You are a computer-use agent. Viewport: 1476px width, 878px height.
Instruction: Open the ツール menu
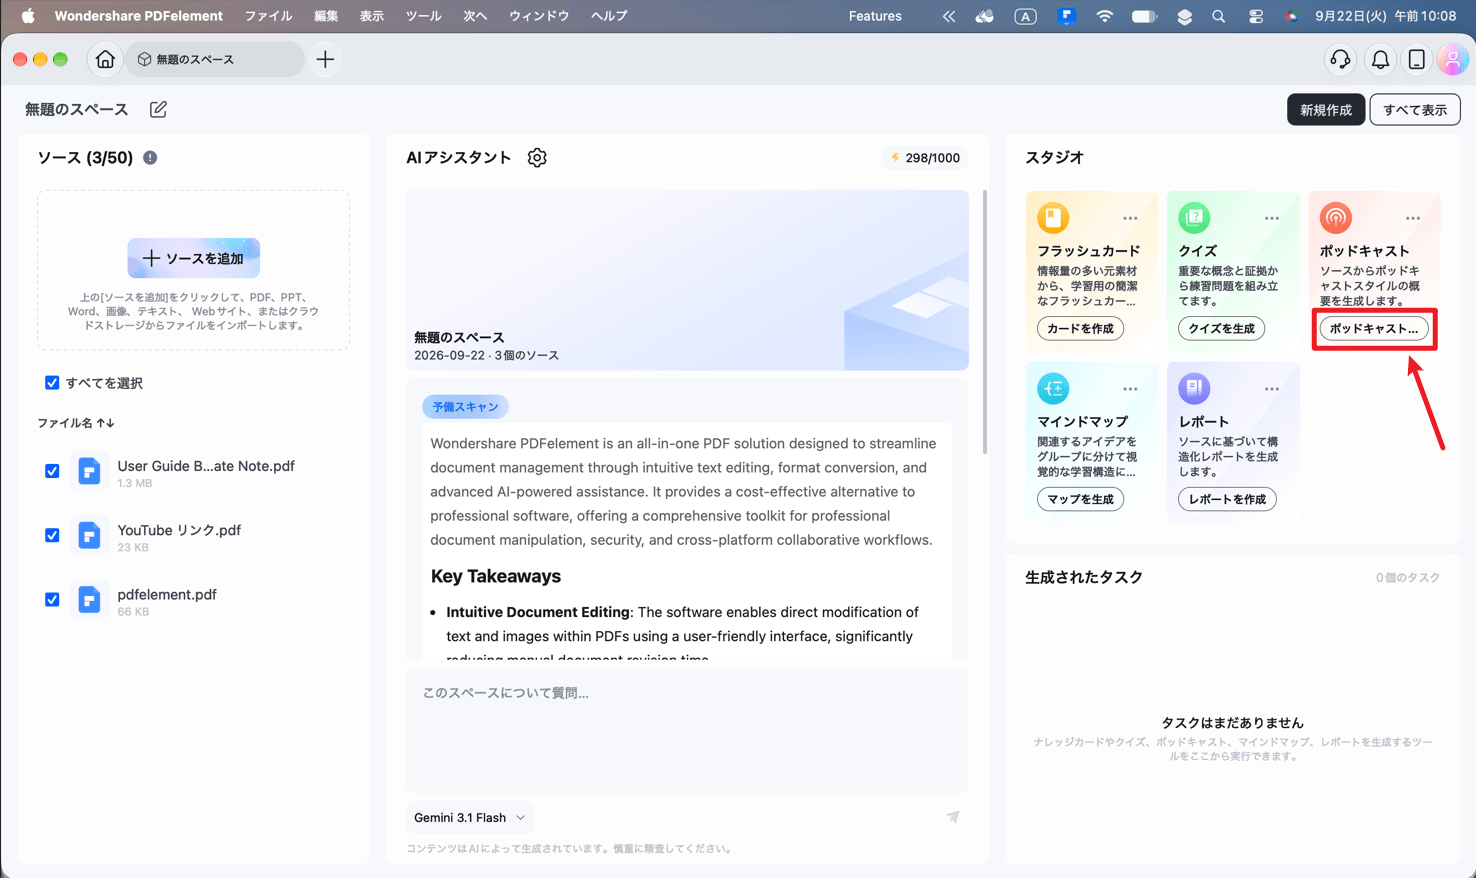click(x=423, y=16)
